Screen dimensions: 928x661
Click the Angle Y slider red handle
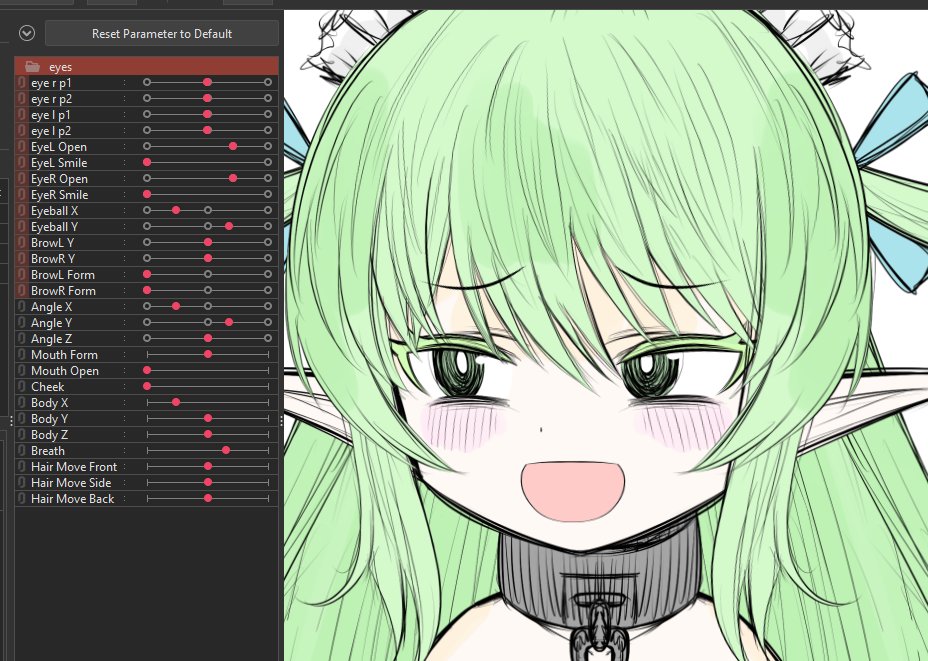tap(229, 322)
